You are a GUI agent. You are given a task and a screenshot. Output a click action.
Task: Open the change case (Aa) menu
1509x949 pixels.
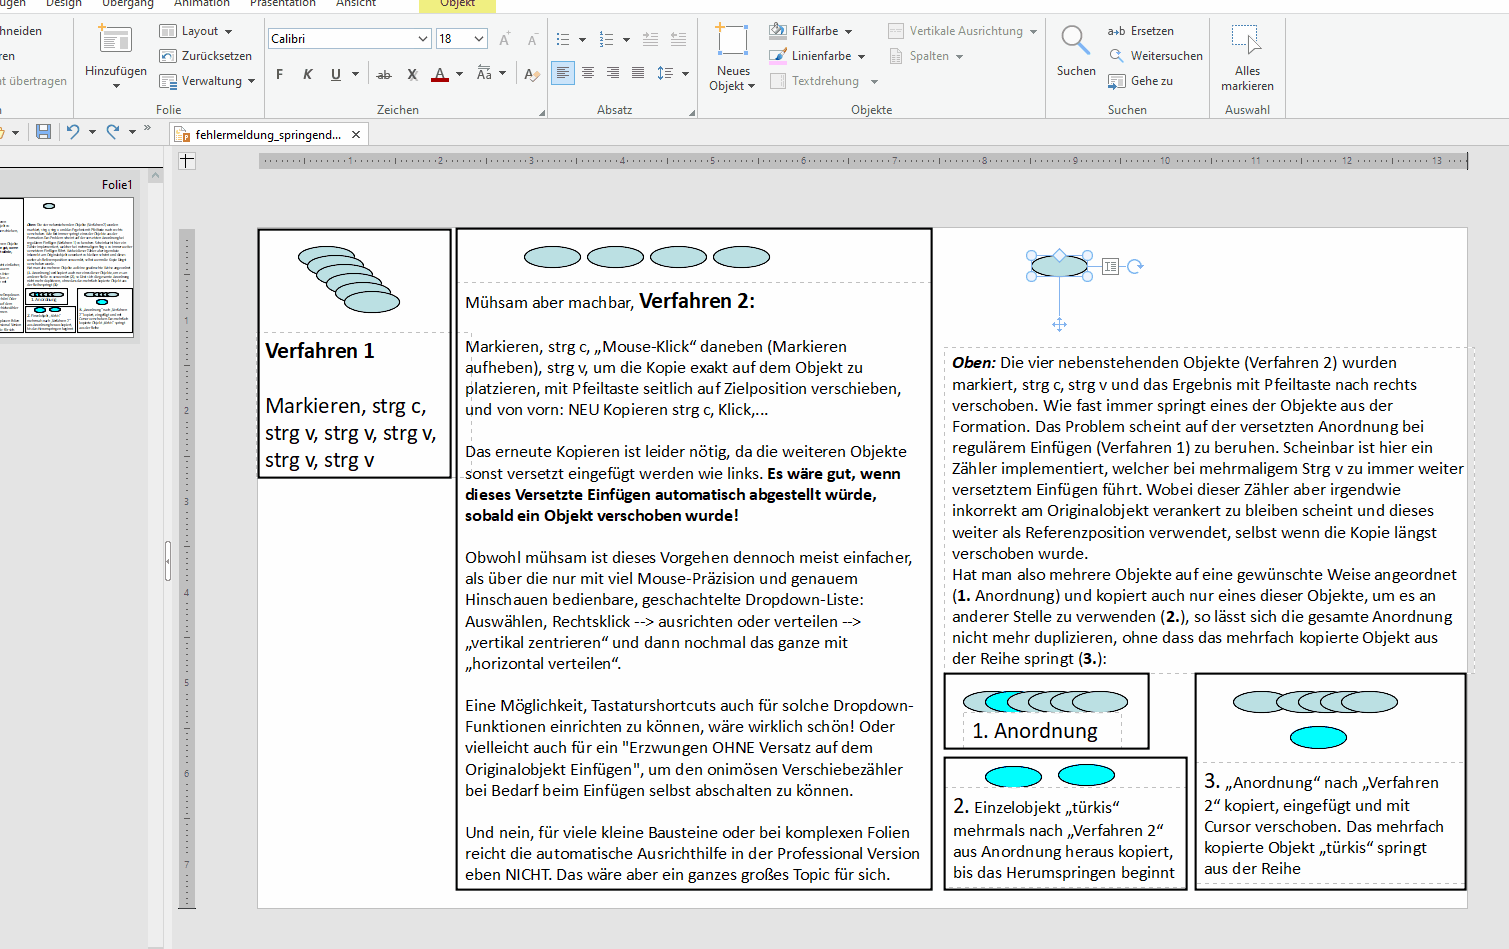tap(484, 74)
